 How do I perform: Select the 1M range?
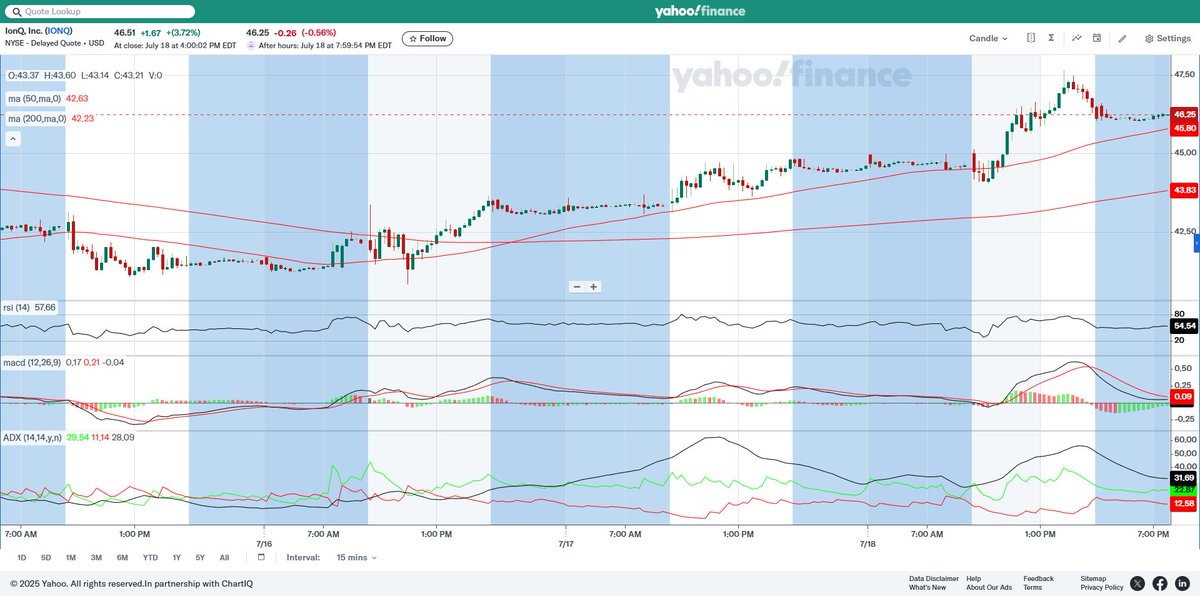[x=71, y=557]
